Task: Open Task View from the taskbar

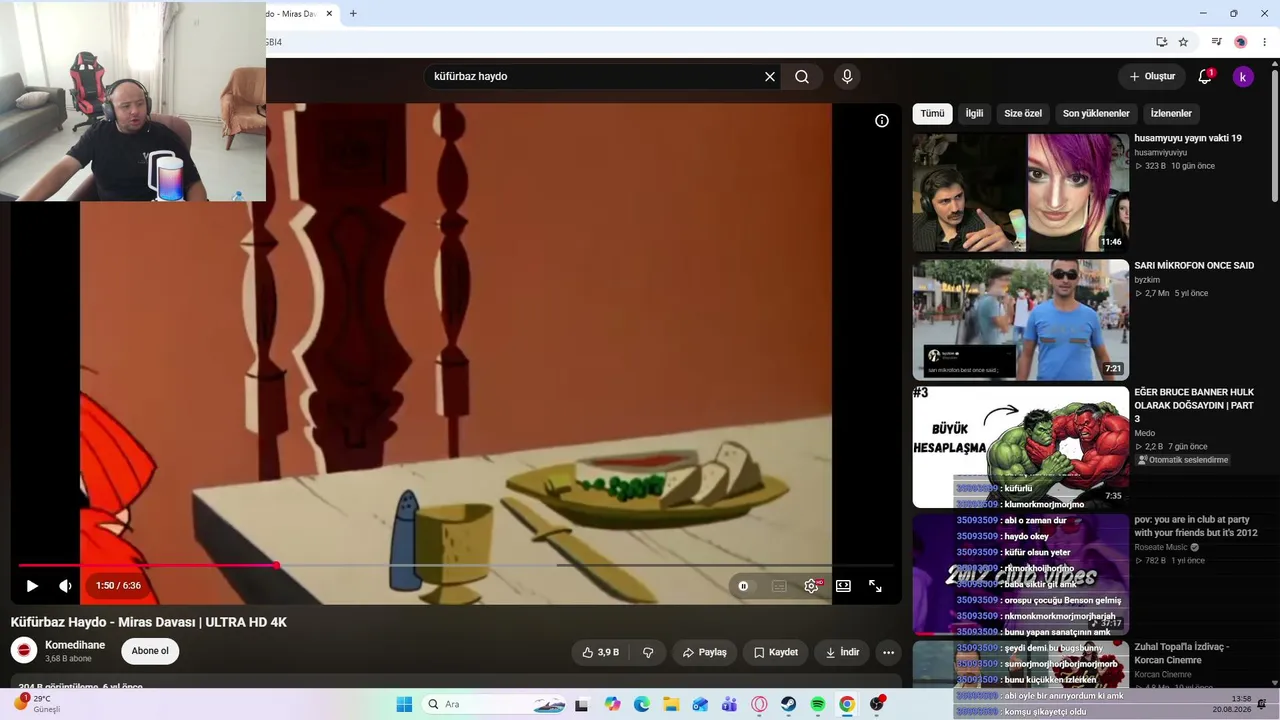Action: click(582, 704)
